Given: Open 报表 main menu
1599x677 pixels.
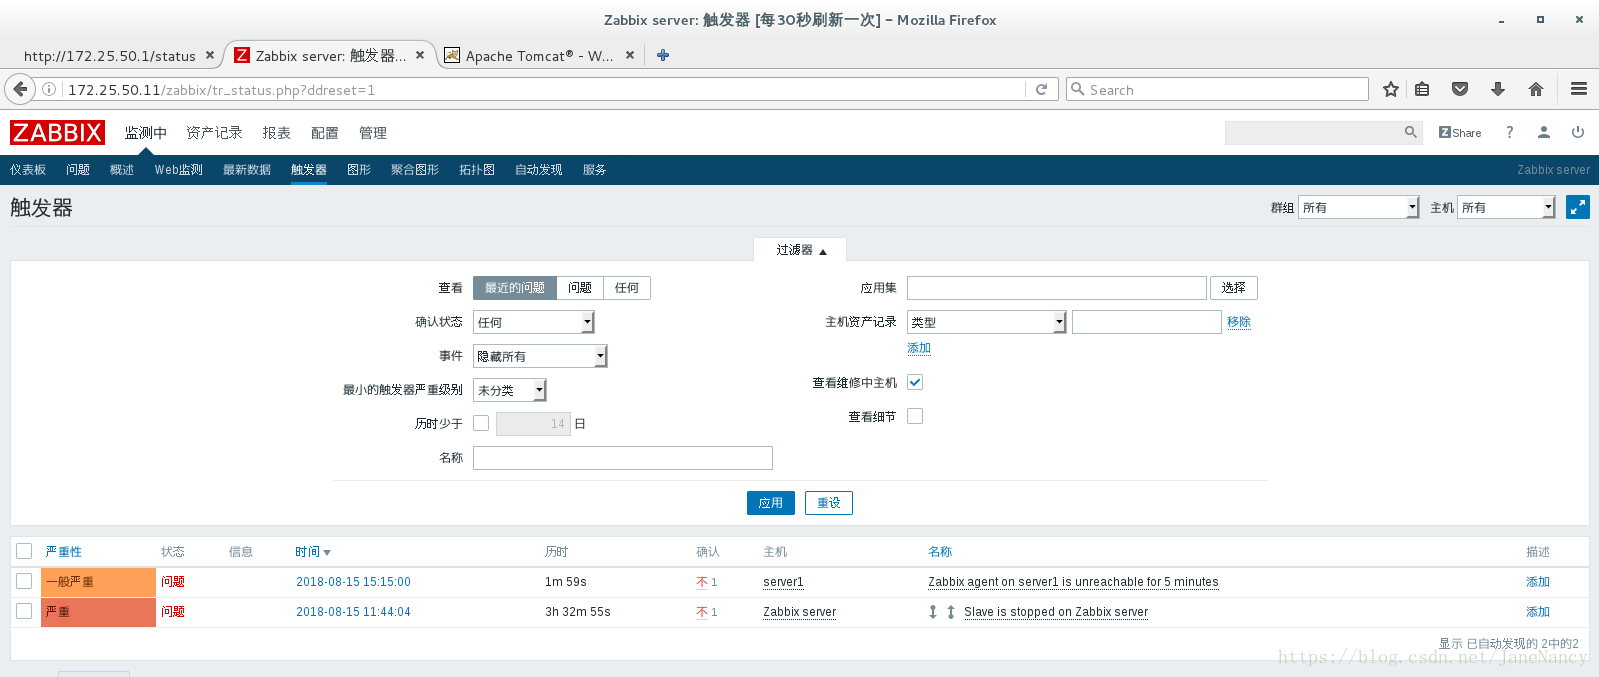Looking at the screenshot, I should pos(277,133).
